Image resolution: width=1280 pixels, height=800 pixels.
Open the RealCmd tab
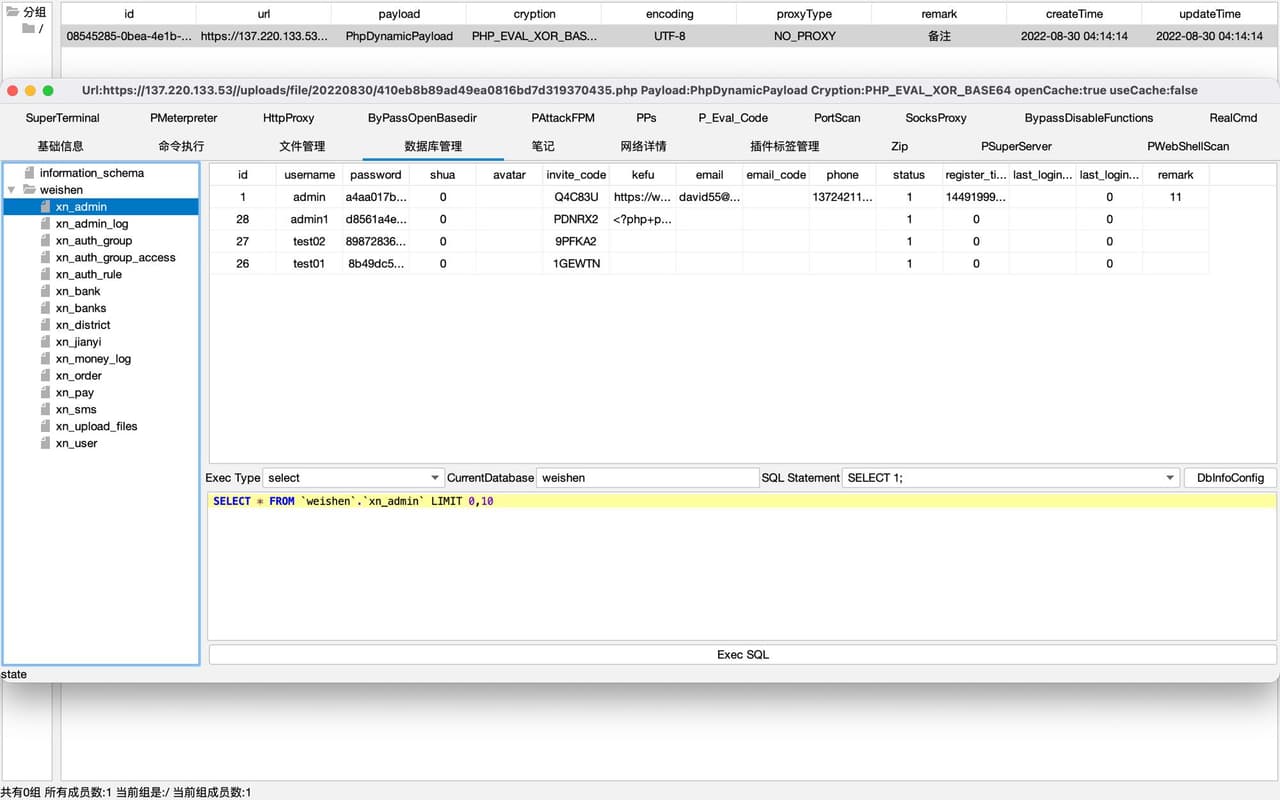pos(1233,118)
